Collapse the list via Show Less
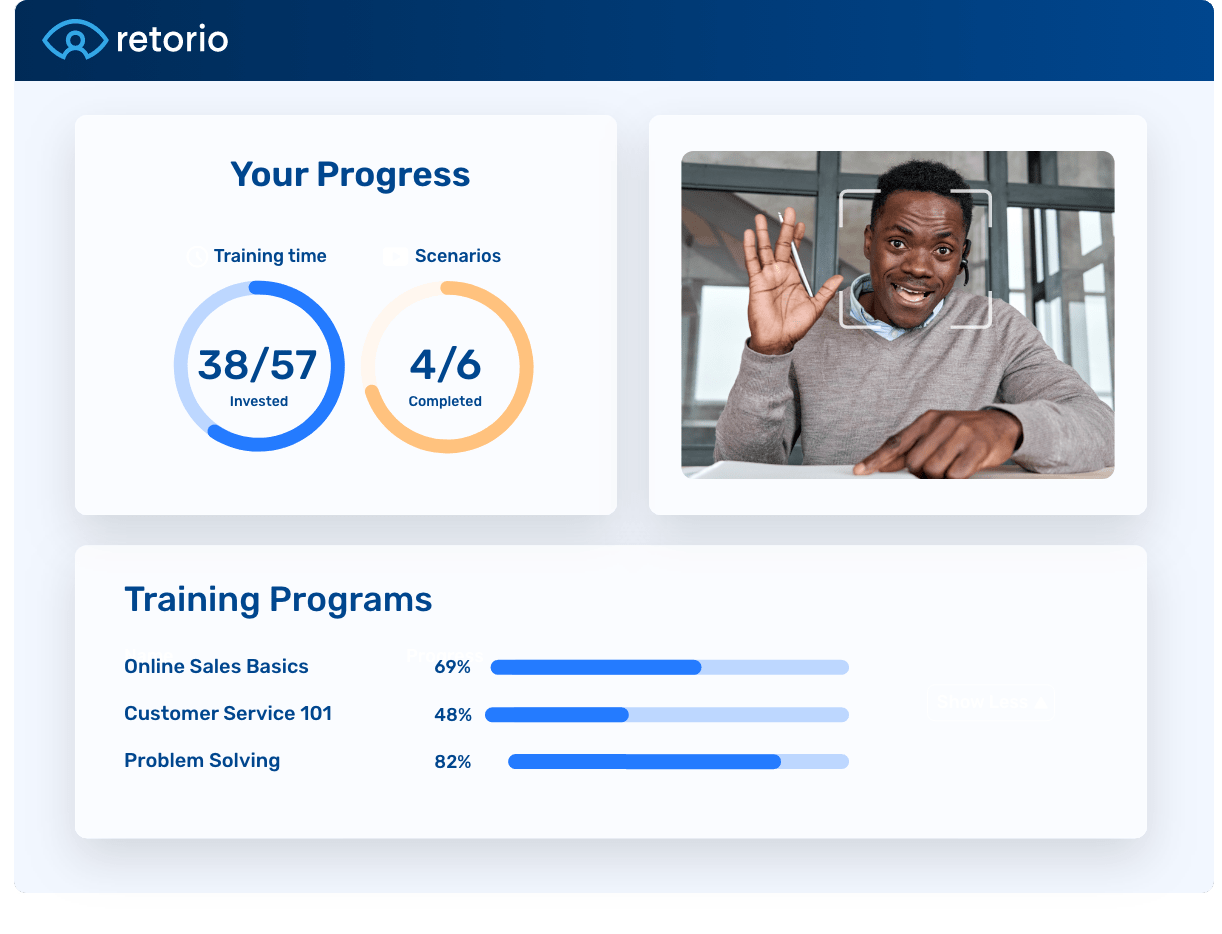1222x934 pixels. tap(990, 702)
